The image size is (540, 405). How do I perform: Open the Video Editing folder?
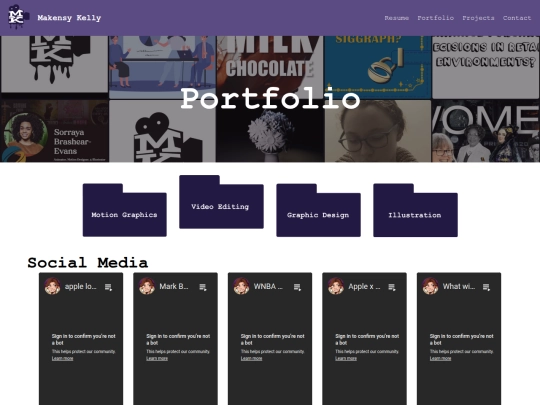[x=221, y=202]
